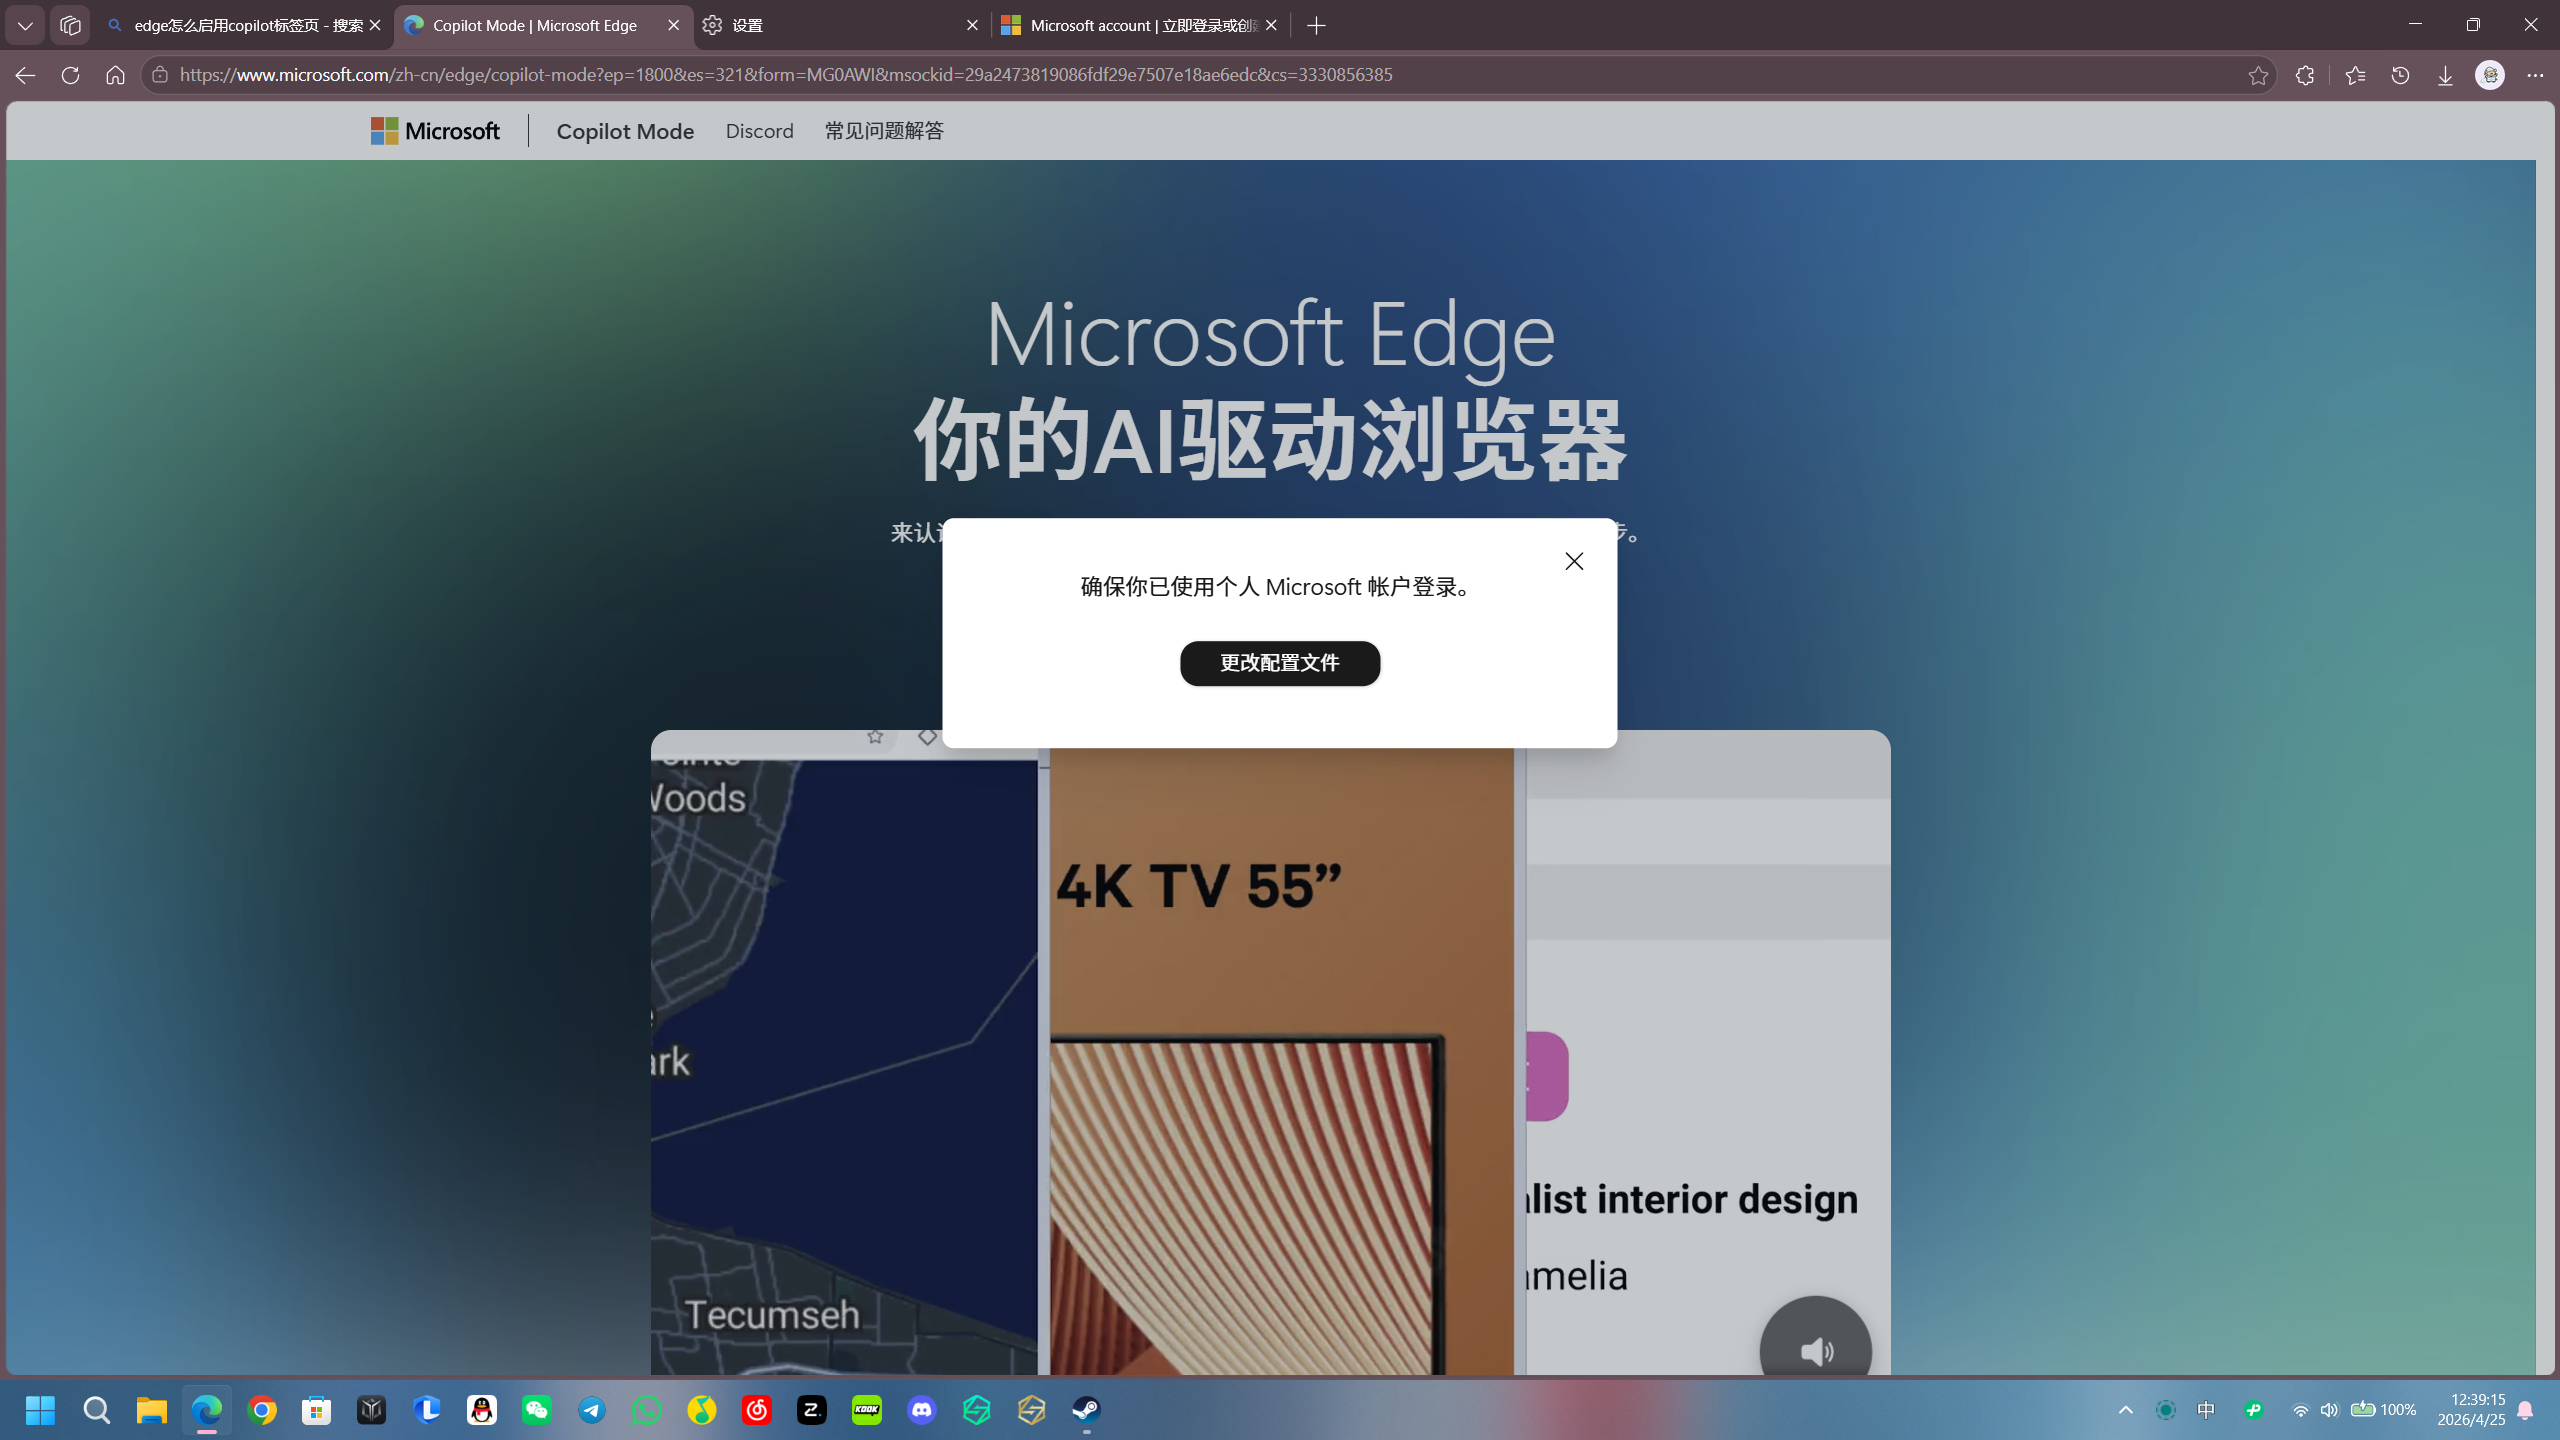Viewport: 2560px width, 1440px height.
Task: Open Taskbar search magnifier
Action: pos(96,1410)
